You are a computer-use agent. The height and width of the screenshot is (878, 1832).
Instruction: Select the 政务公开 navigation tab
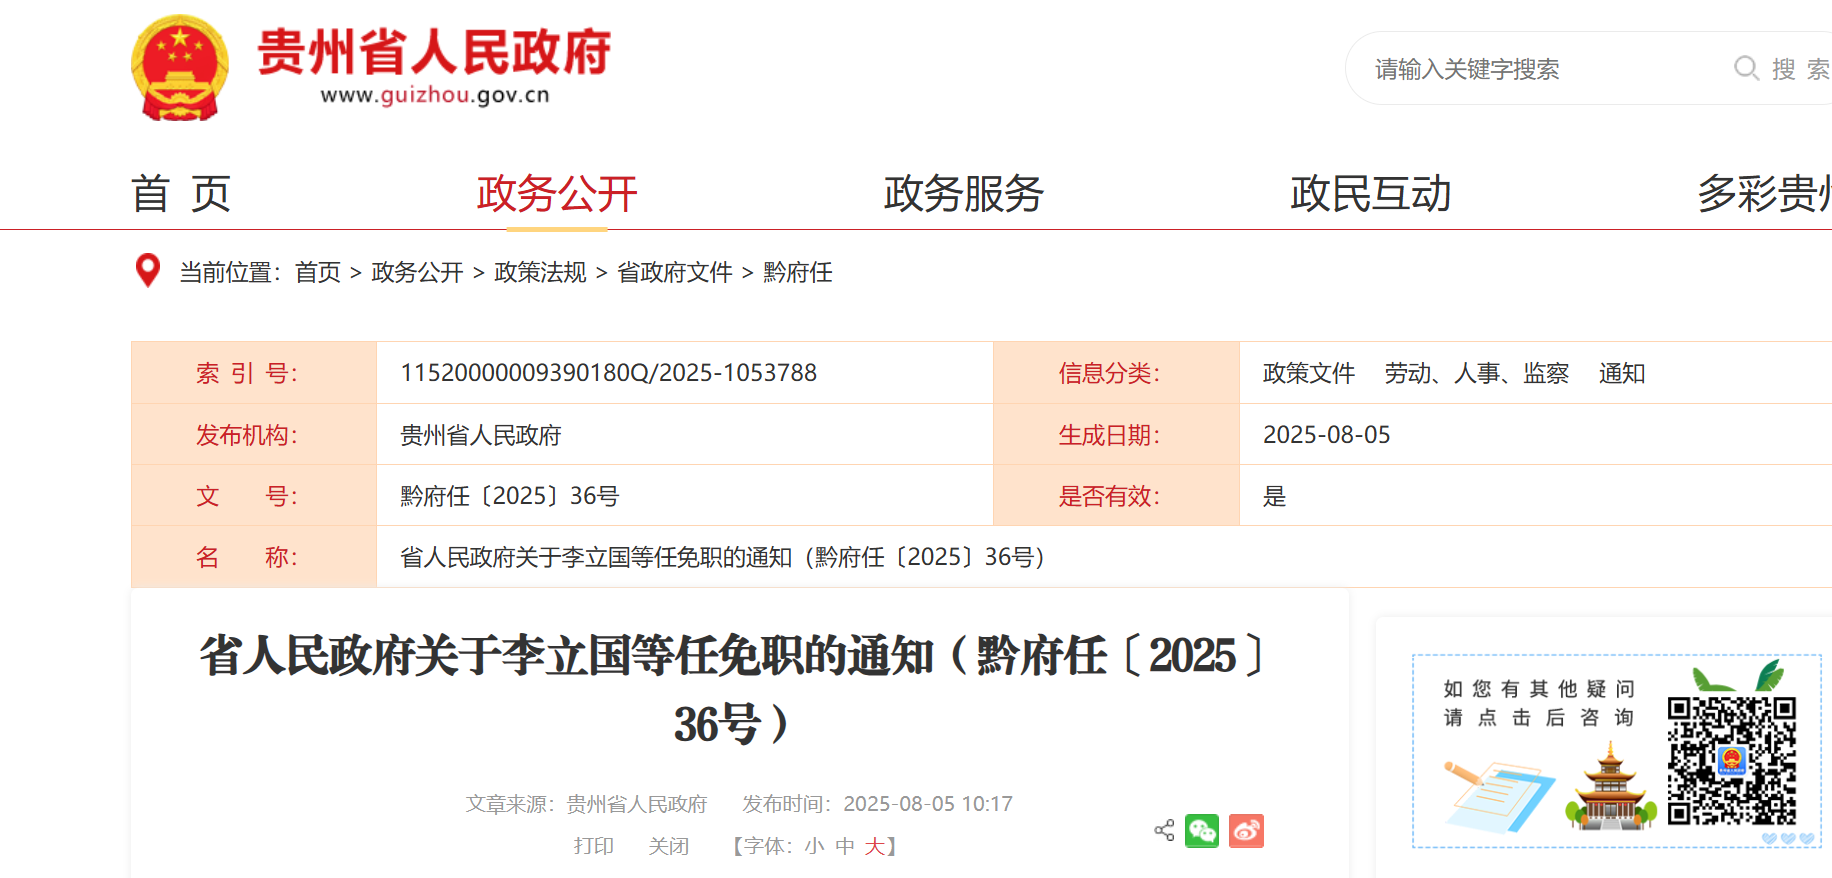click(x=557, y=194)
